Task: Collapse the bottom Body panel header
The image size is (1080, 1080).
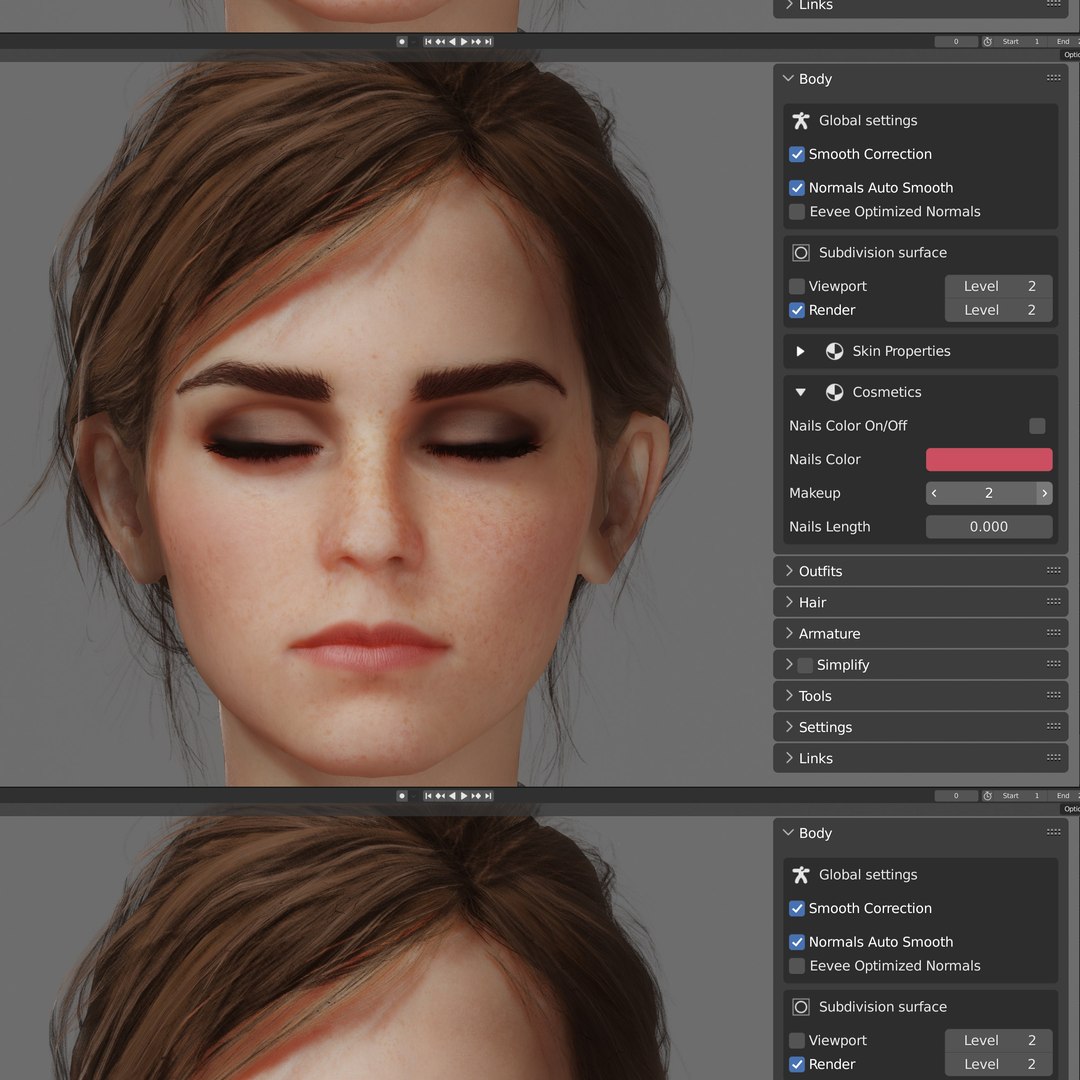Action: pos(788,833)
